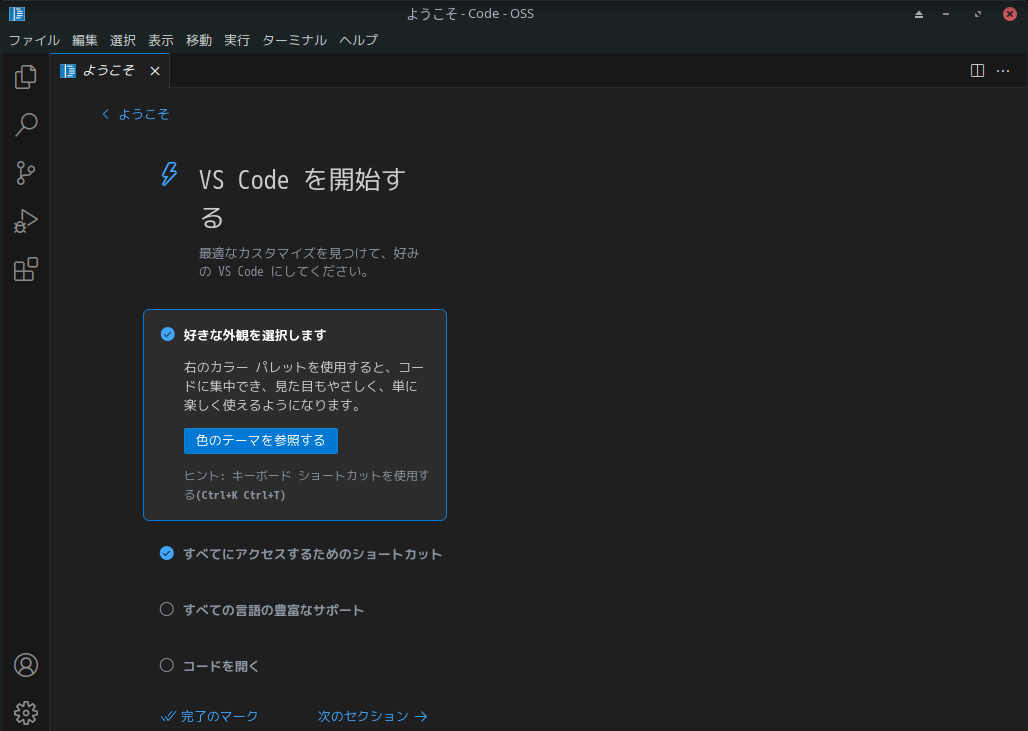1028x731 pixels.
Task: Open the 編集 menu
Action: (x=85, y=40)
